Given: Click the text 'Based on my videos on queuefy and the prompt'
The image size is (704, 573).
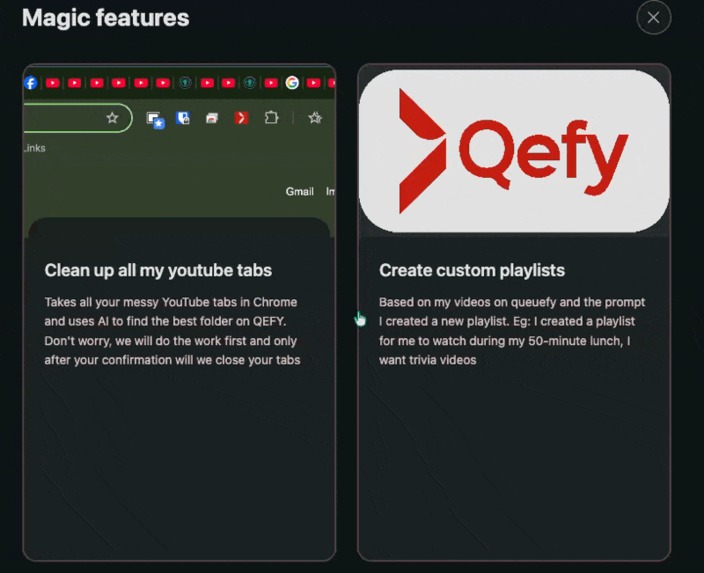Looking at the screenshot, I should pyautogui.click(x=512, y=302).
